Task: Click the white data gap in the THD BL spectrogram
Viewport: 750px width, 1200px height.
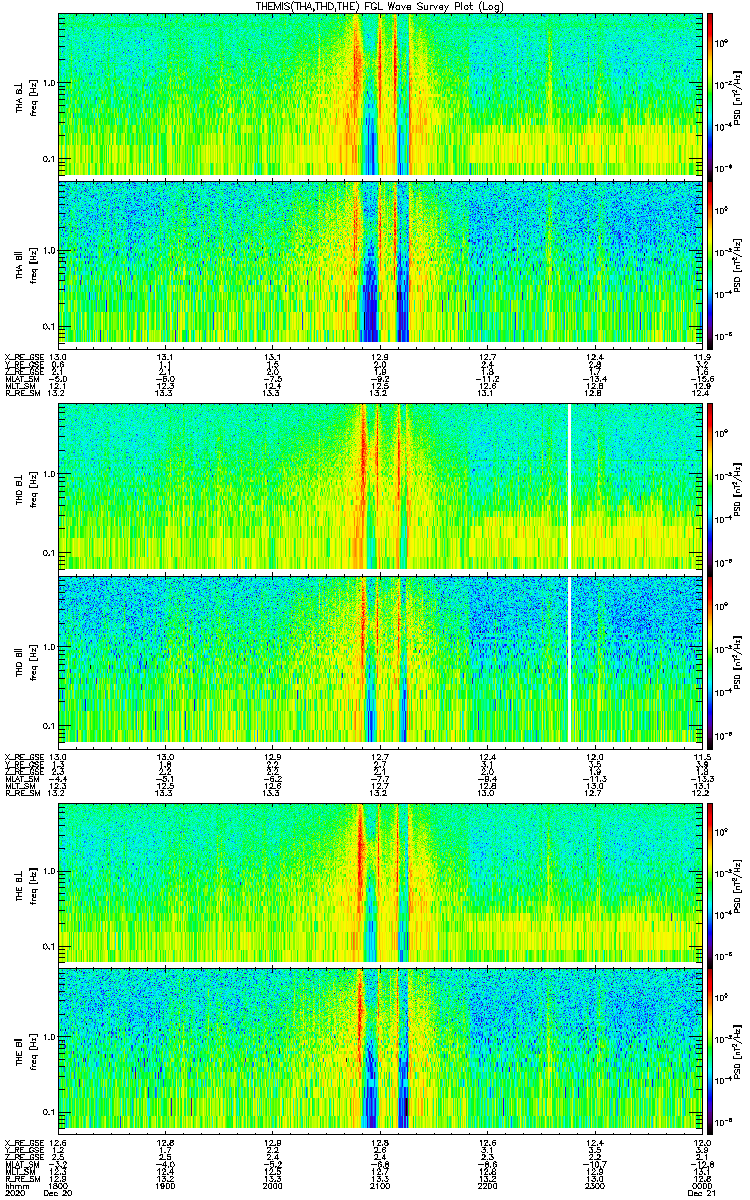Action: pyautogui.click(x=569, y=485)
